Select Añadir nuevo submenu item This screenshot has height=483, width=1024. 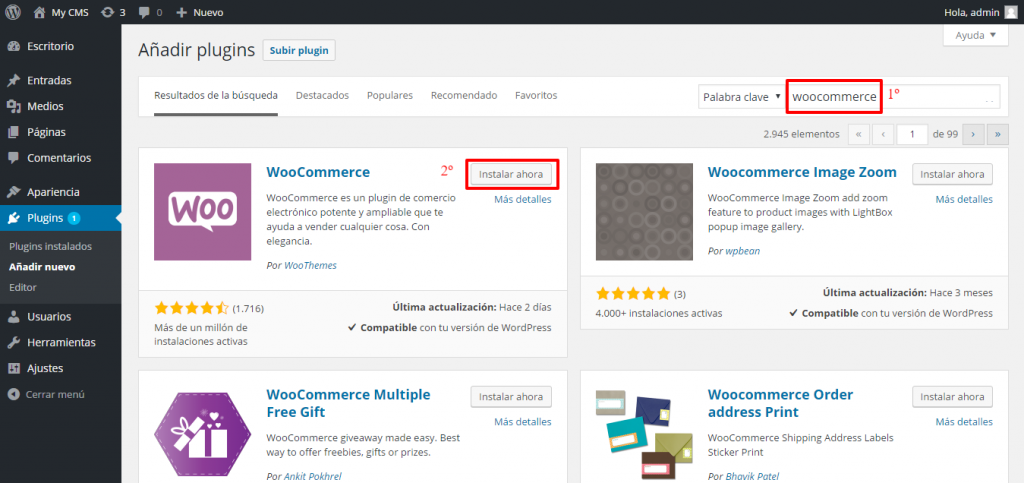(x=42, y=266)
